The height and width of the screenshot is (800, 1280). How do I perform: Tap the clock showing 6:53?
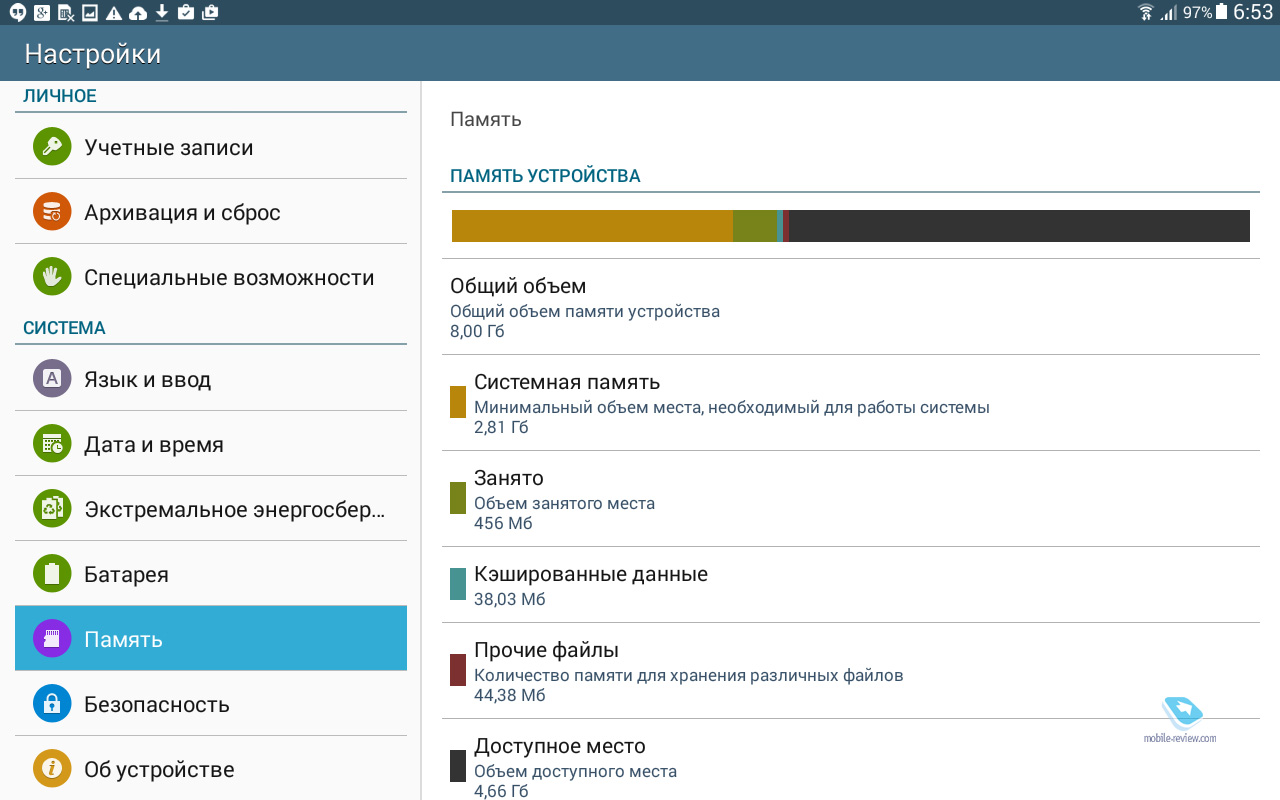[1253, 13]
